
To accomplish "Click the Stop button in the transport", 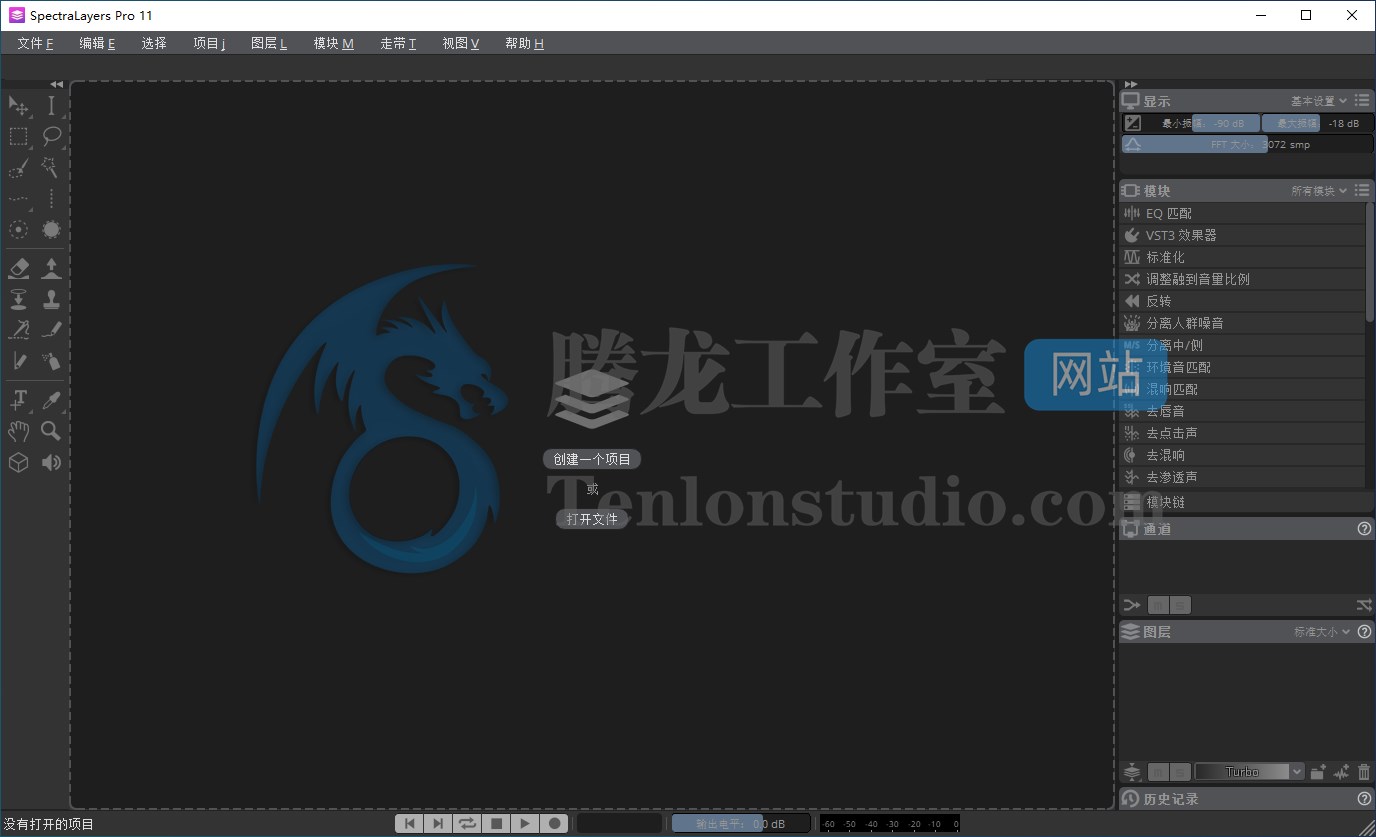I will [496, 823].
